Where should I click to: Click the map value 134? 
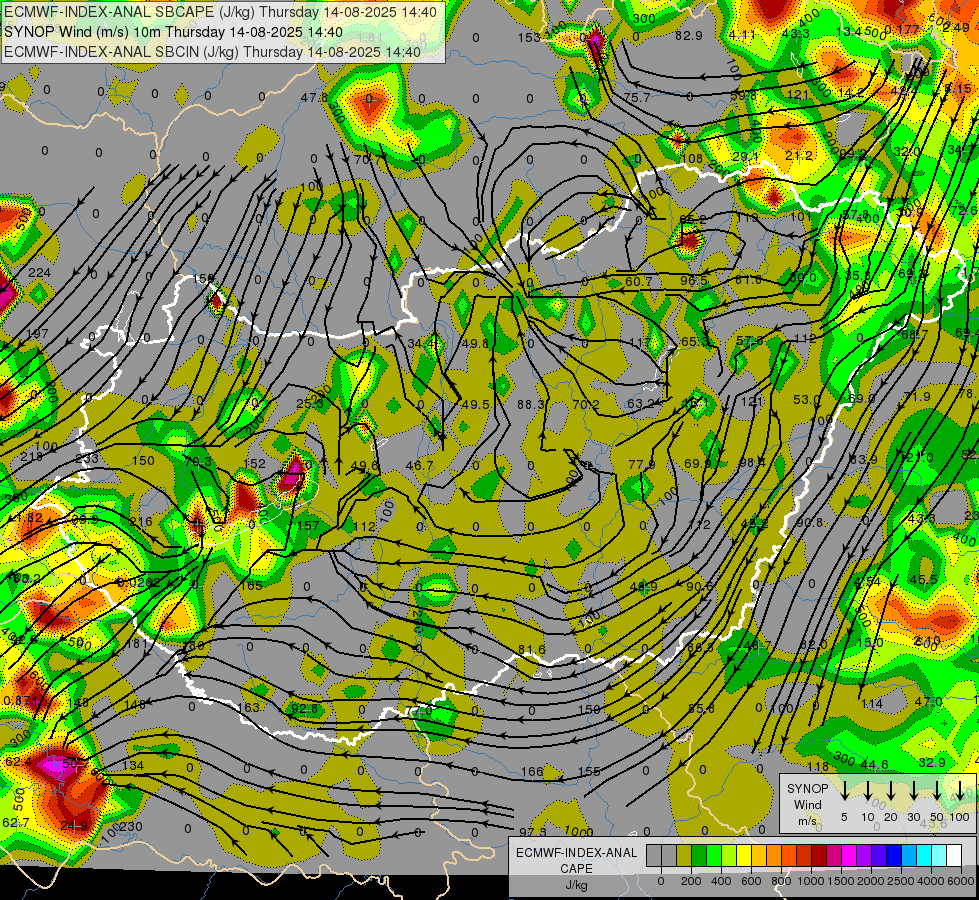pos(133,766)
